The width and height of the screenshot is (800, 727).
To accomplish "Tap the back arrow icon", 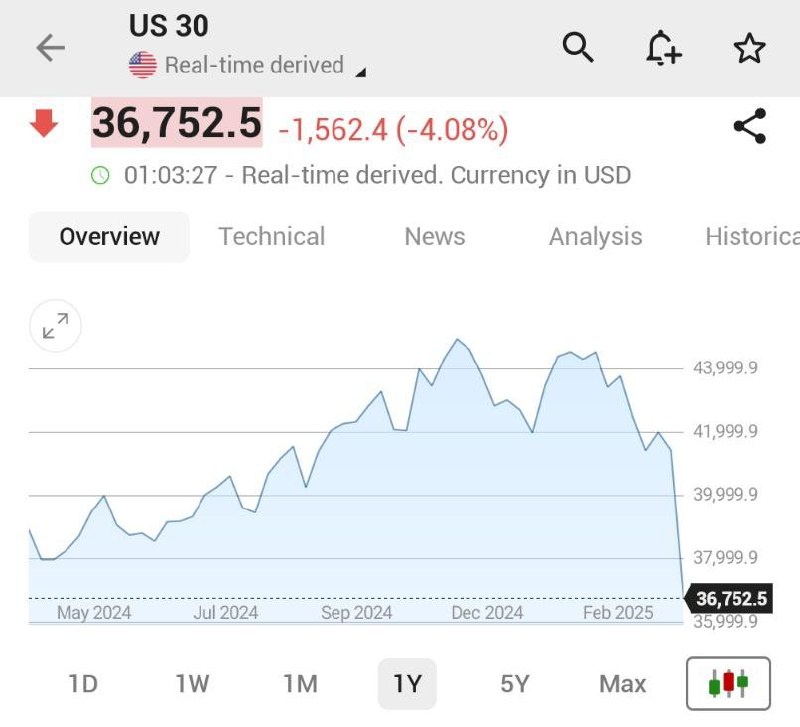I will [x=51, y=47].
